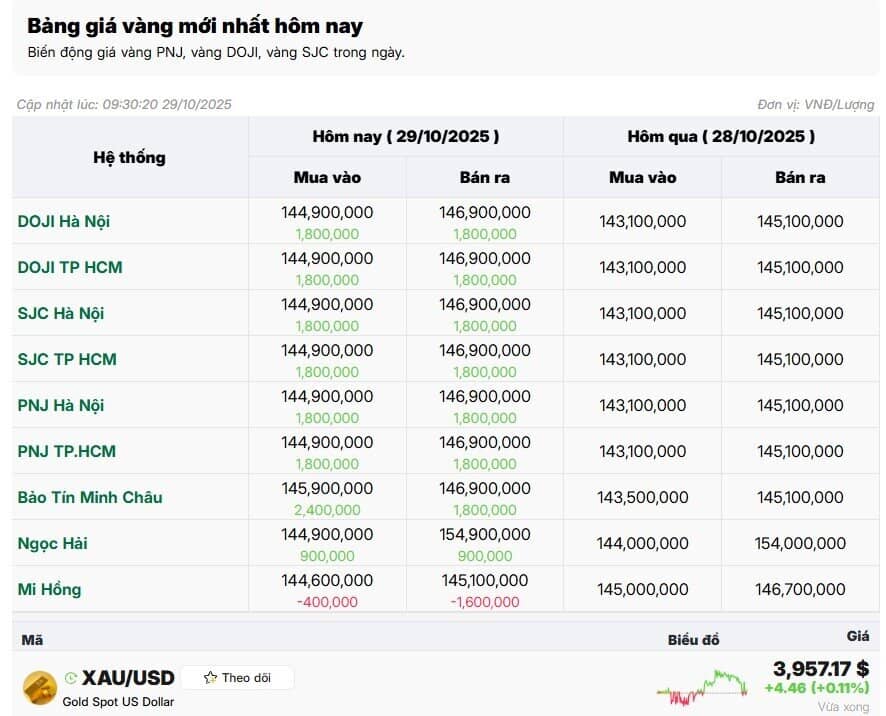This screenshot has width=886, height=716.
Task: Open the DOJI Hà Nội row link
Action: click(x=62, y=221)
